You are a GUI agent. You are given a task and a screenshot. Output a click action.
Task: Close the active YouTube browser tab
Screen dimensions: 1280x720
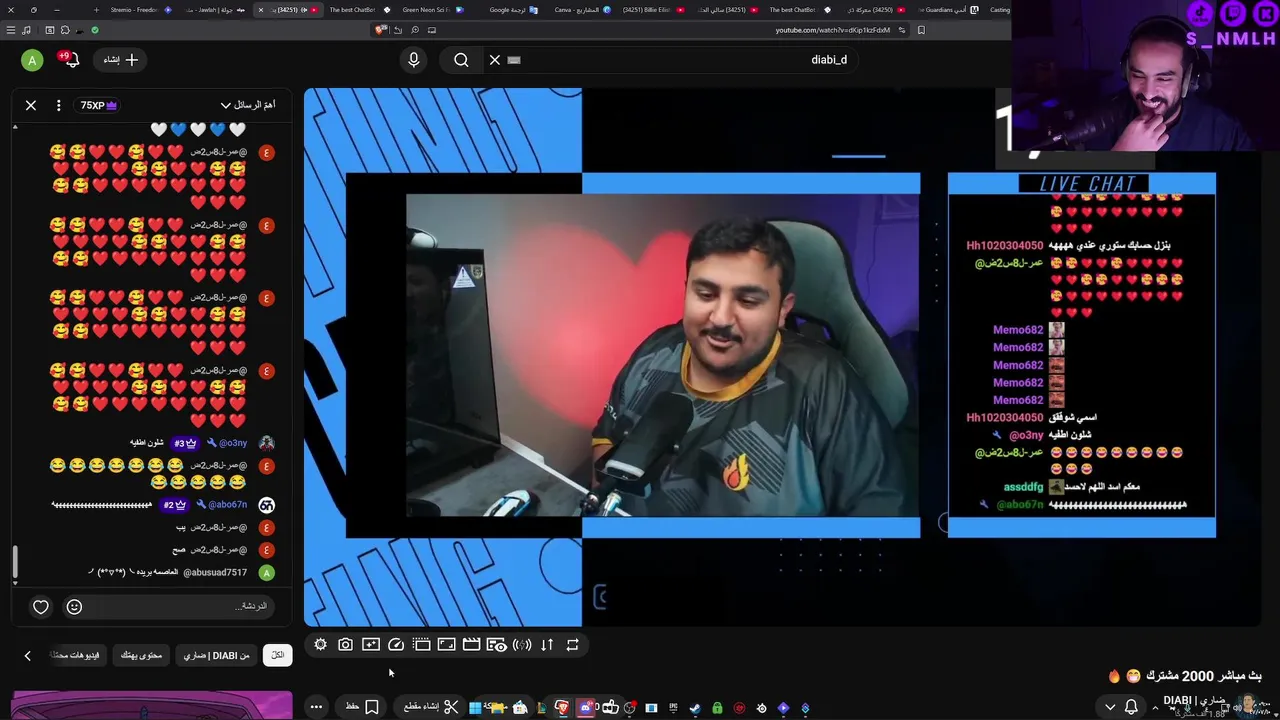[x=260, y=10]
